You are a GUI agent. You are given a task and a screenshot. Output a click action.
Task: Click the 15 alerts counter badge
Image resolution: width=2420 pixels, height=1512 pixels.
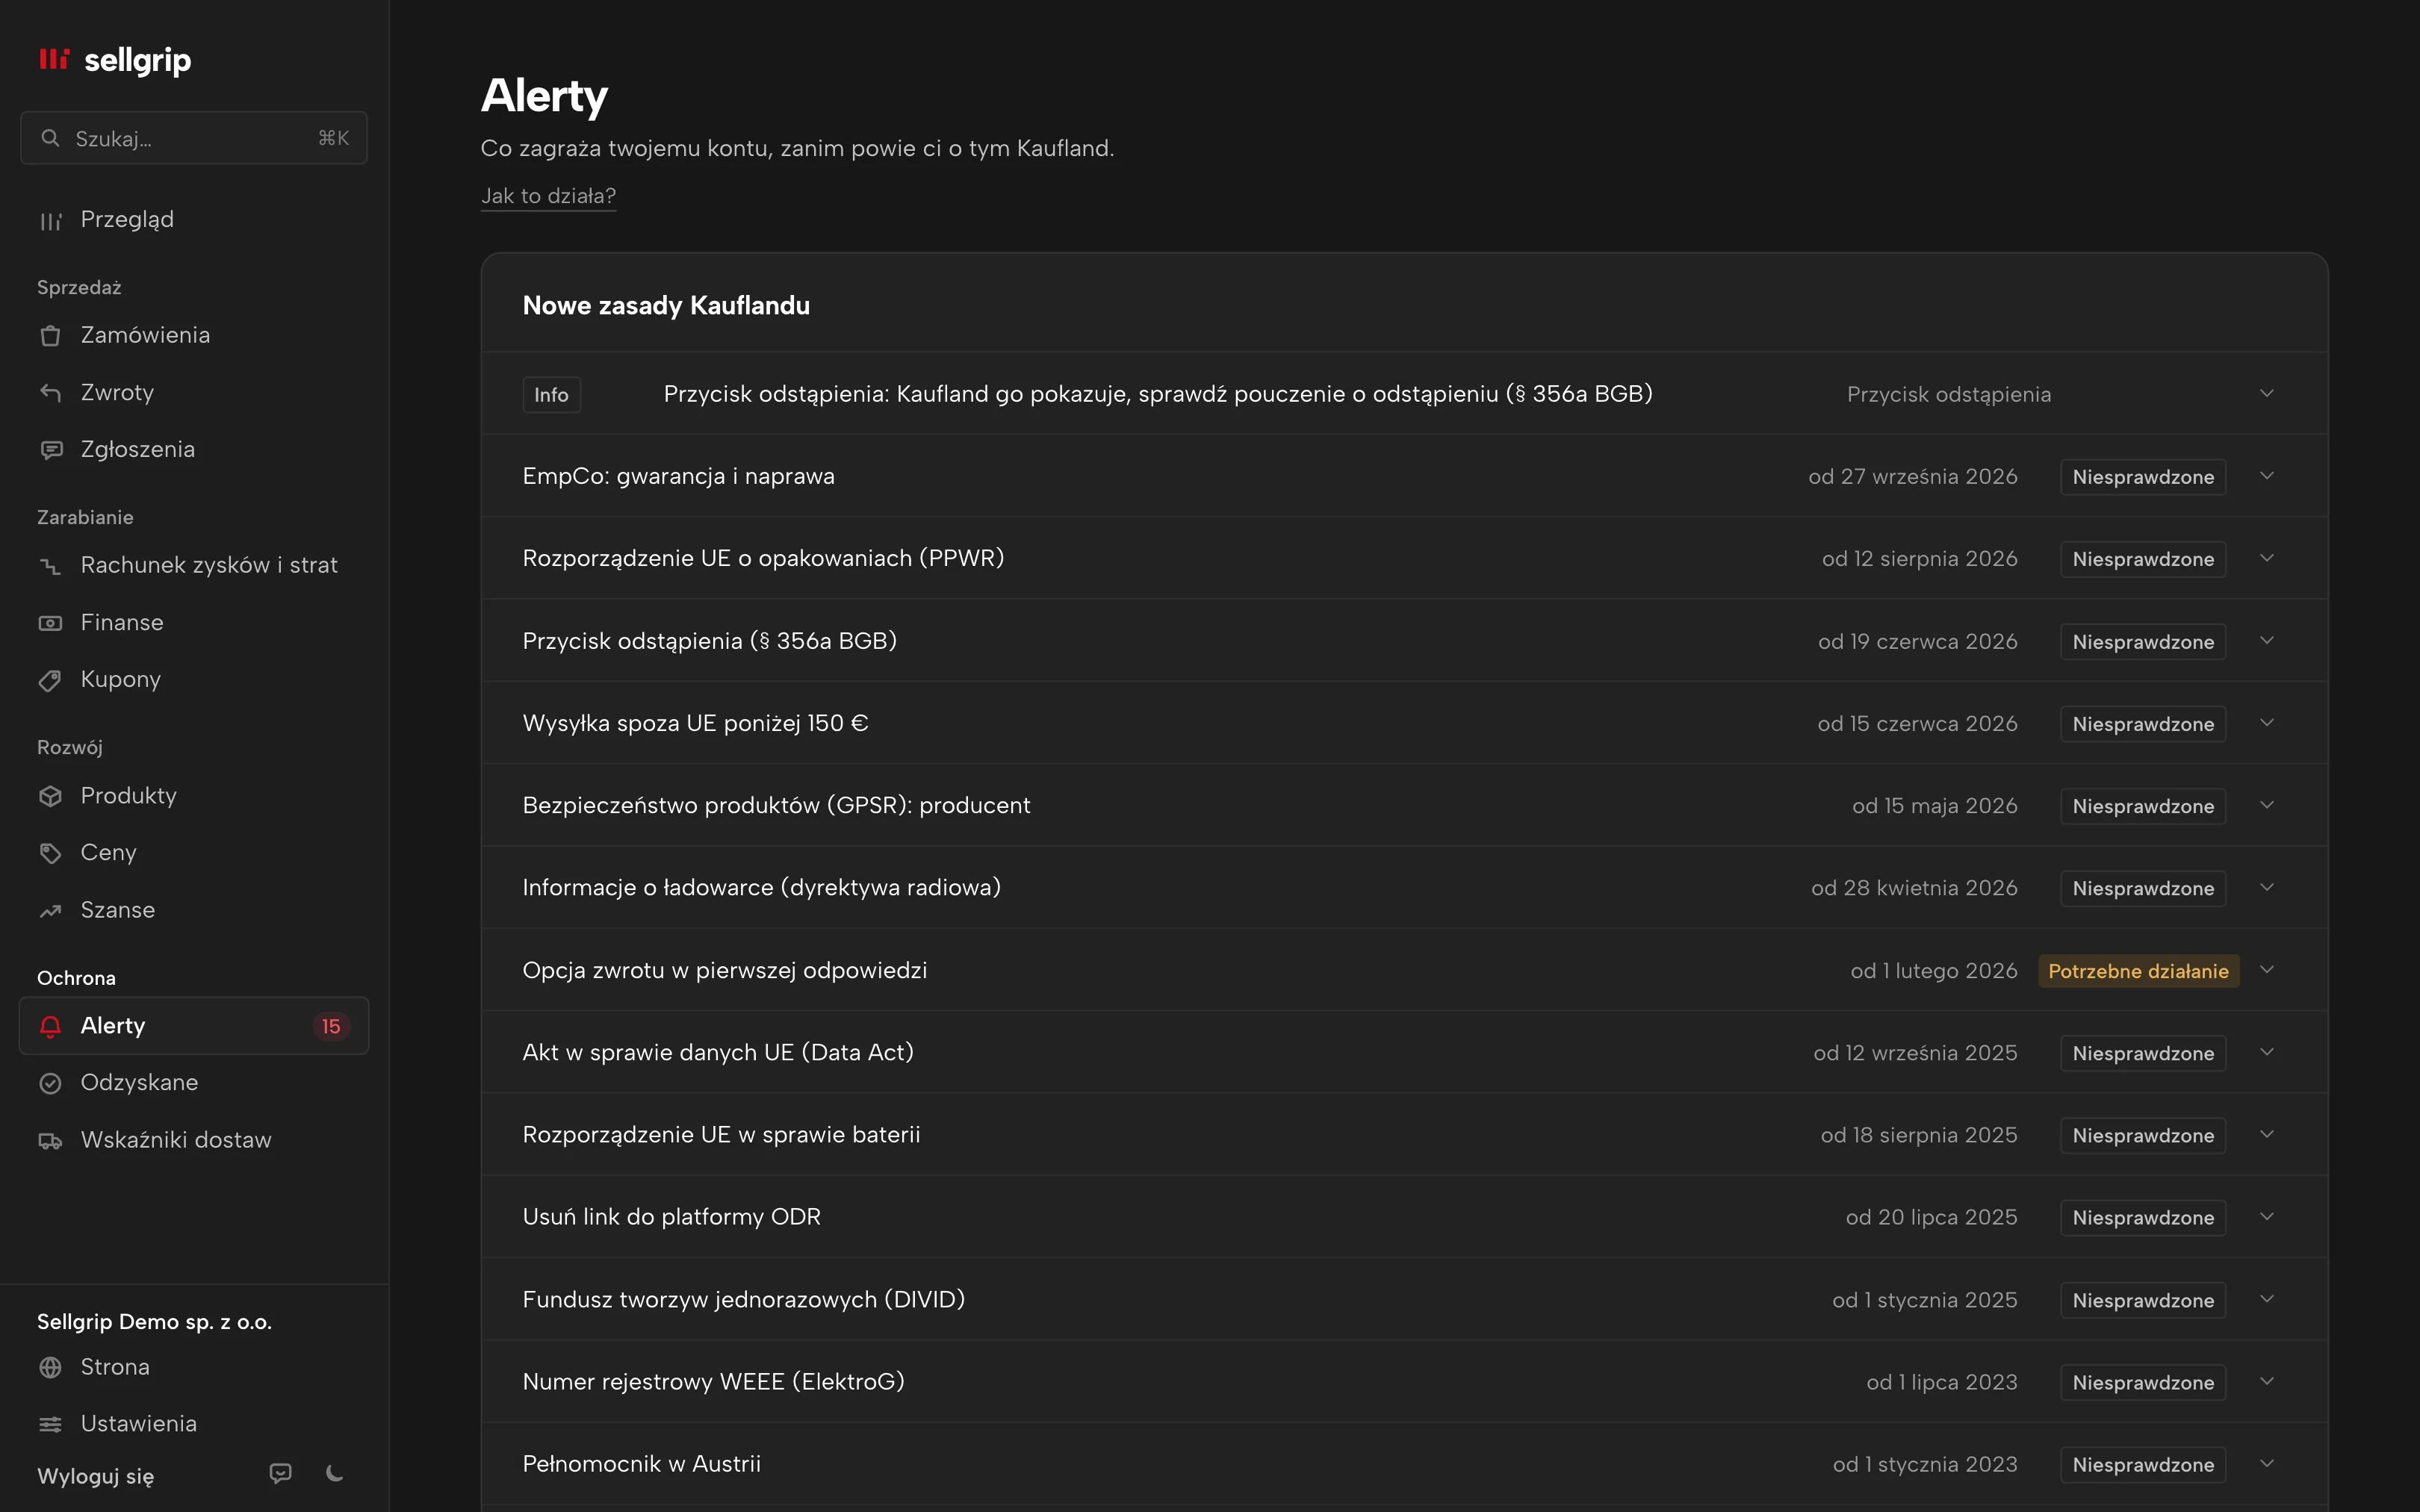pos(331,1026)
